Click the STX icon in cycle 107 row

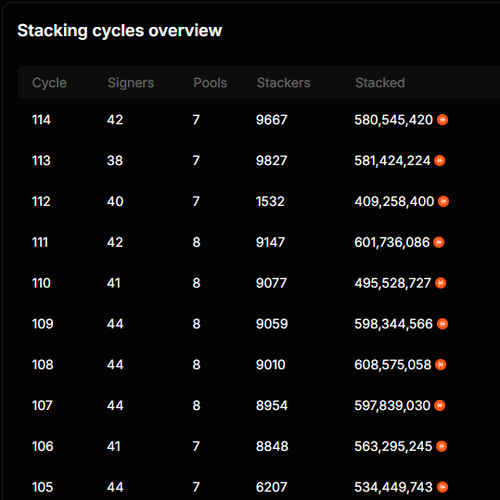(440, 406)
